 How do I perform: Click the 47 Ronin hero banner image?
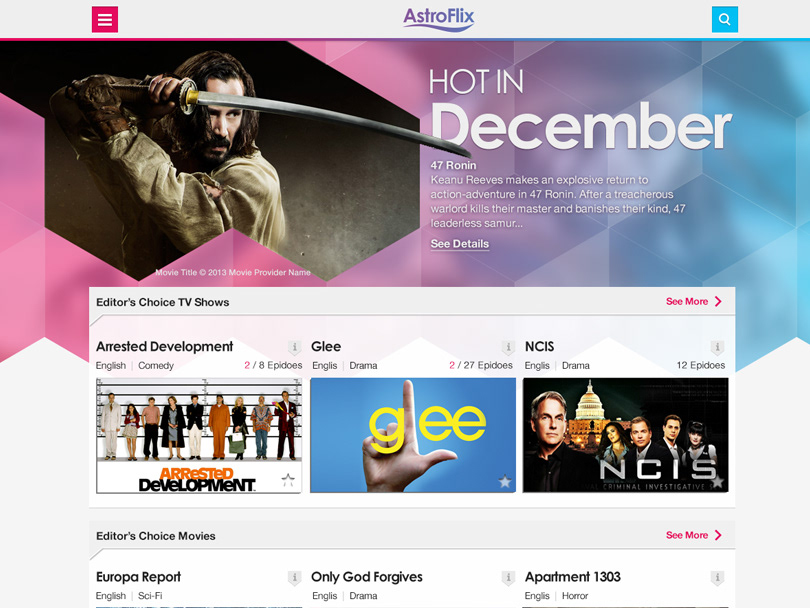point(232,161)
